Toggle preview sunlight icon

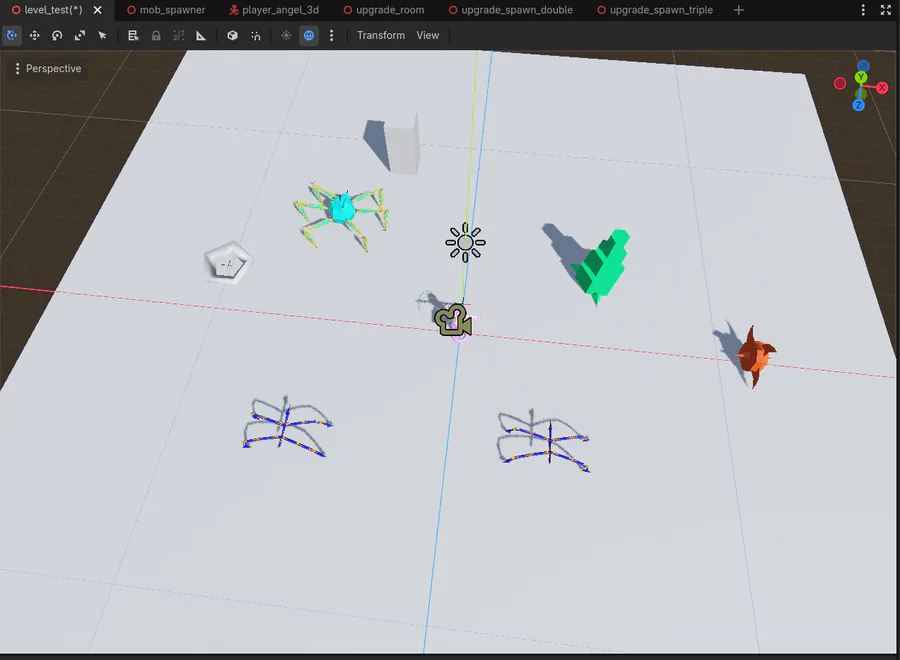point(286,36)
